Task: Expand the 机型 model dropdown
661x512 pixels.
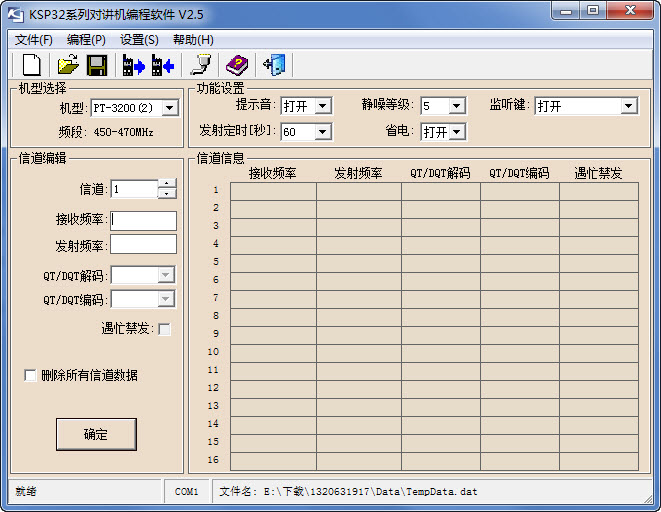Action: click(169, 108)
